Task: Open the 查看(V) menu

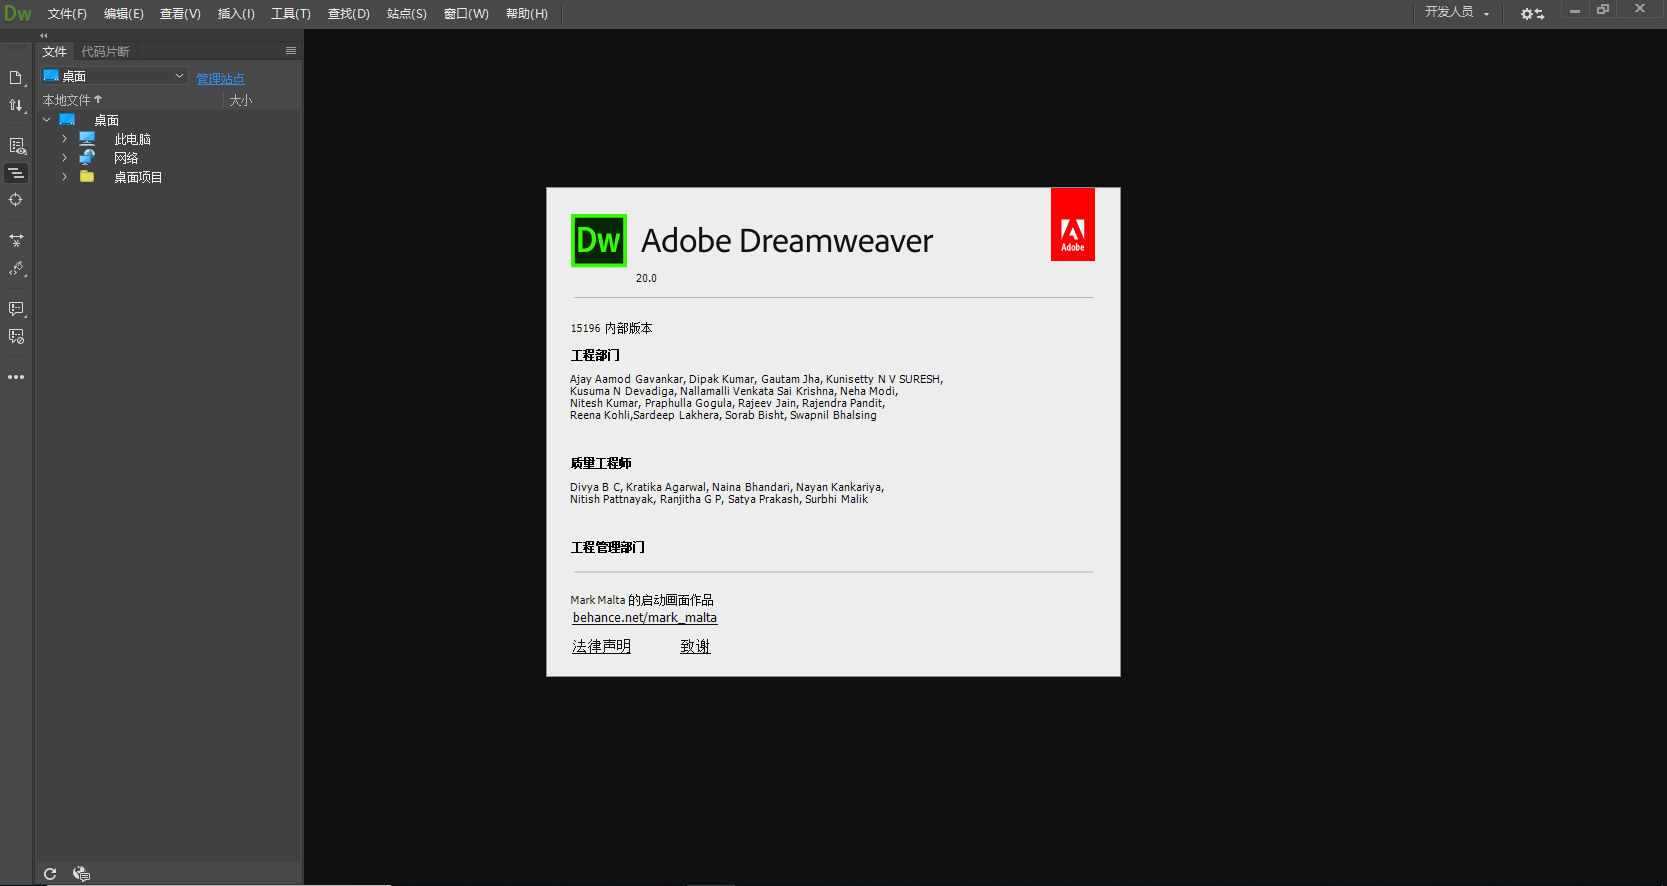Action: coord(180,14)
